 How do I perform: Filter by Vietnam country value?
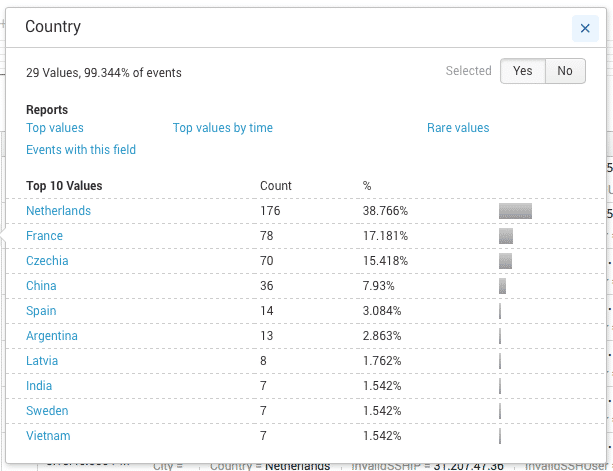click(x=48, y=436)
